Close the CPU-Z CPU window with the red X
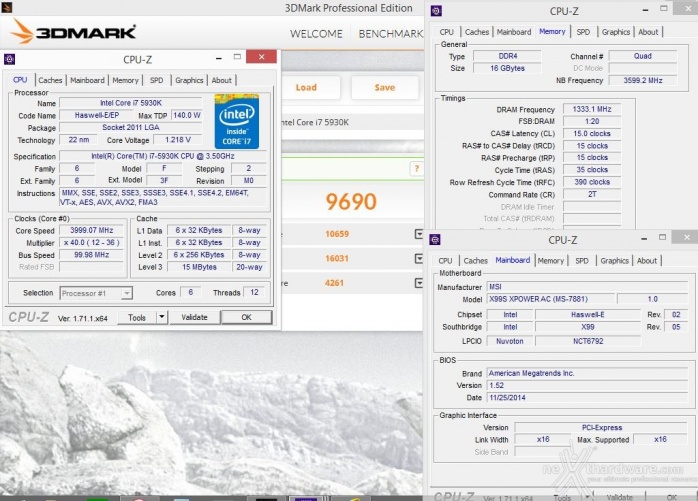698x501 pixels. [x=261, y=57]
